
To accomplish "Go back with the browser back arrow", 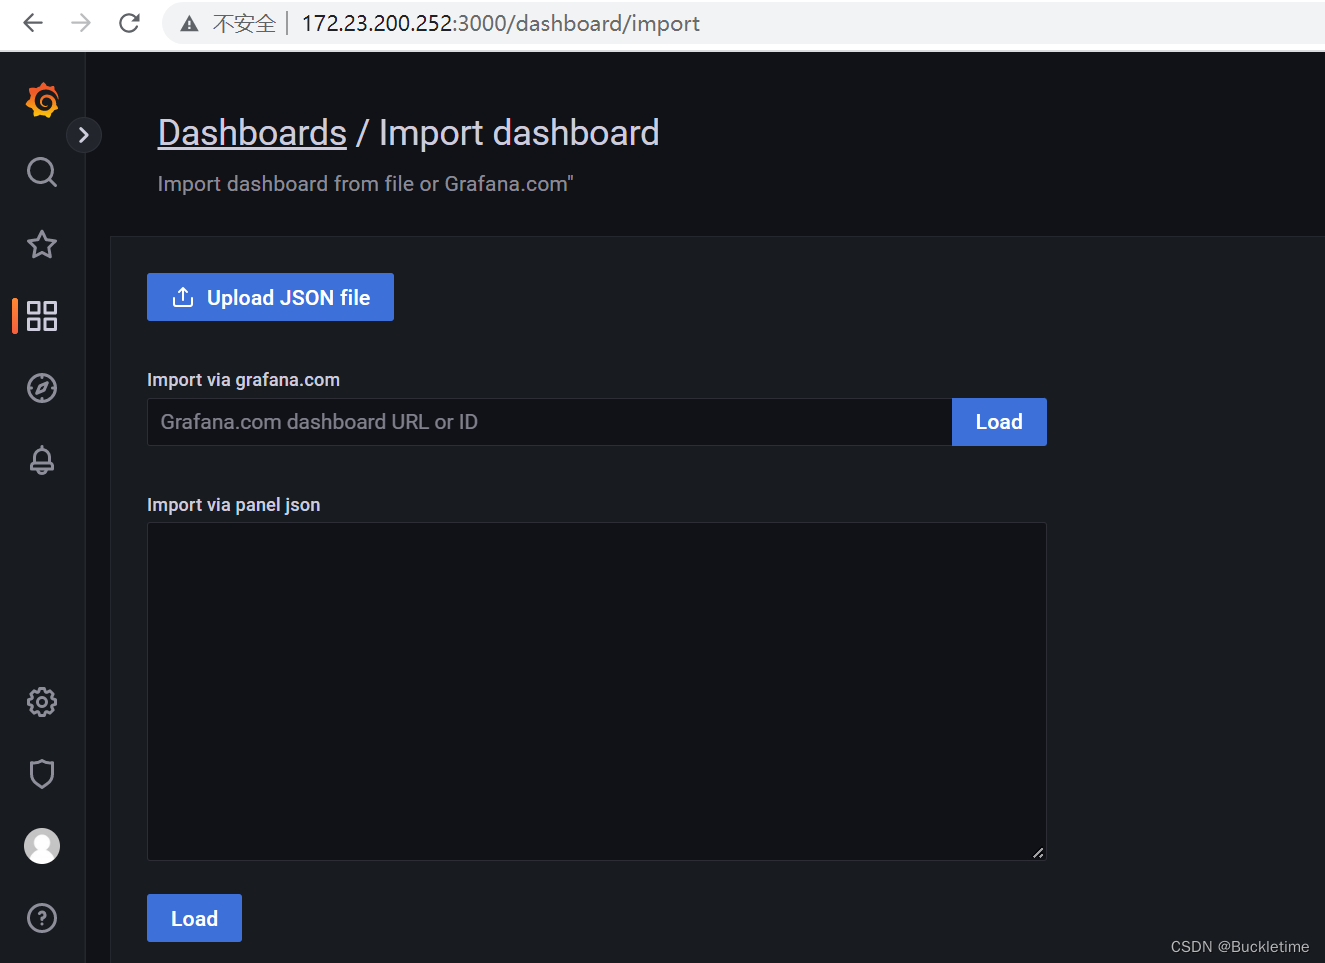I will click(x=33, y=23).
